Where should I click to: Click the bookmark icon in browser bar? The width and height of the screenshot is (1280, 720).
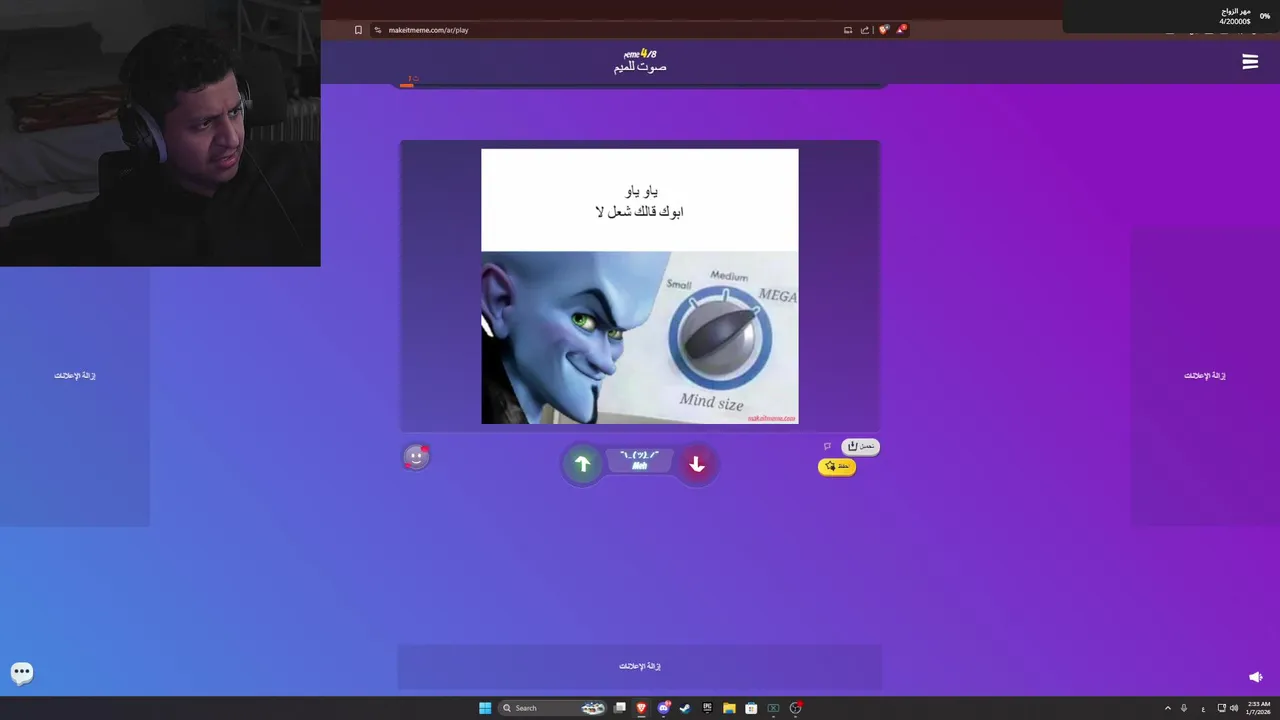pyautogui.click(x=358, y=30)
